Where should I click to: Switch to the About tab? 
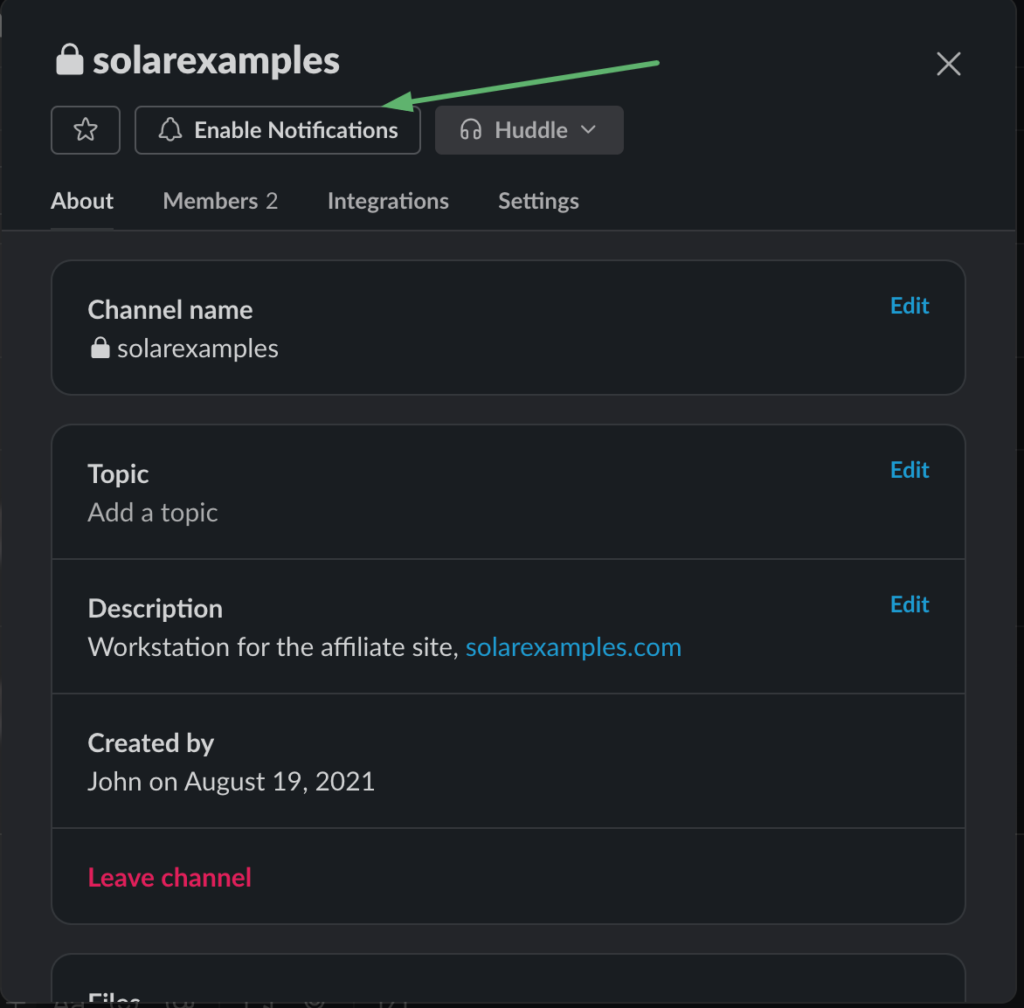[82, 201]
